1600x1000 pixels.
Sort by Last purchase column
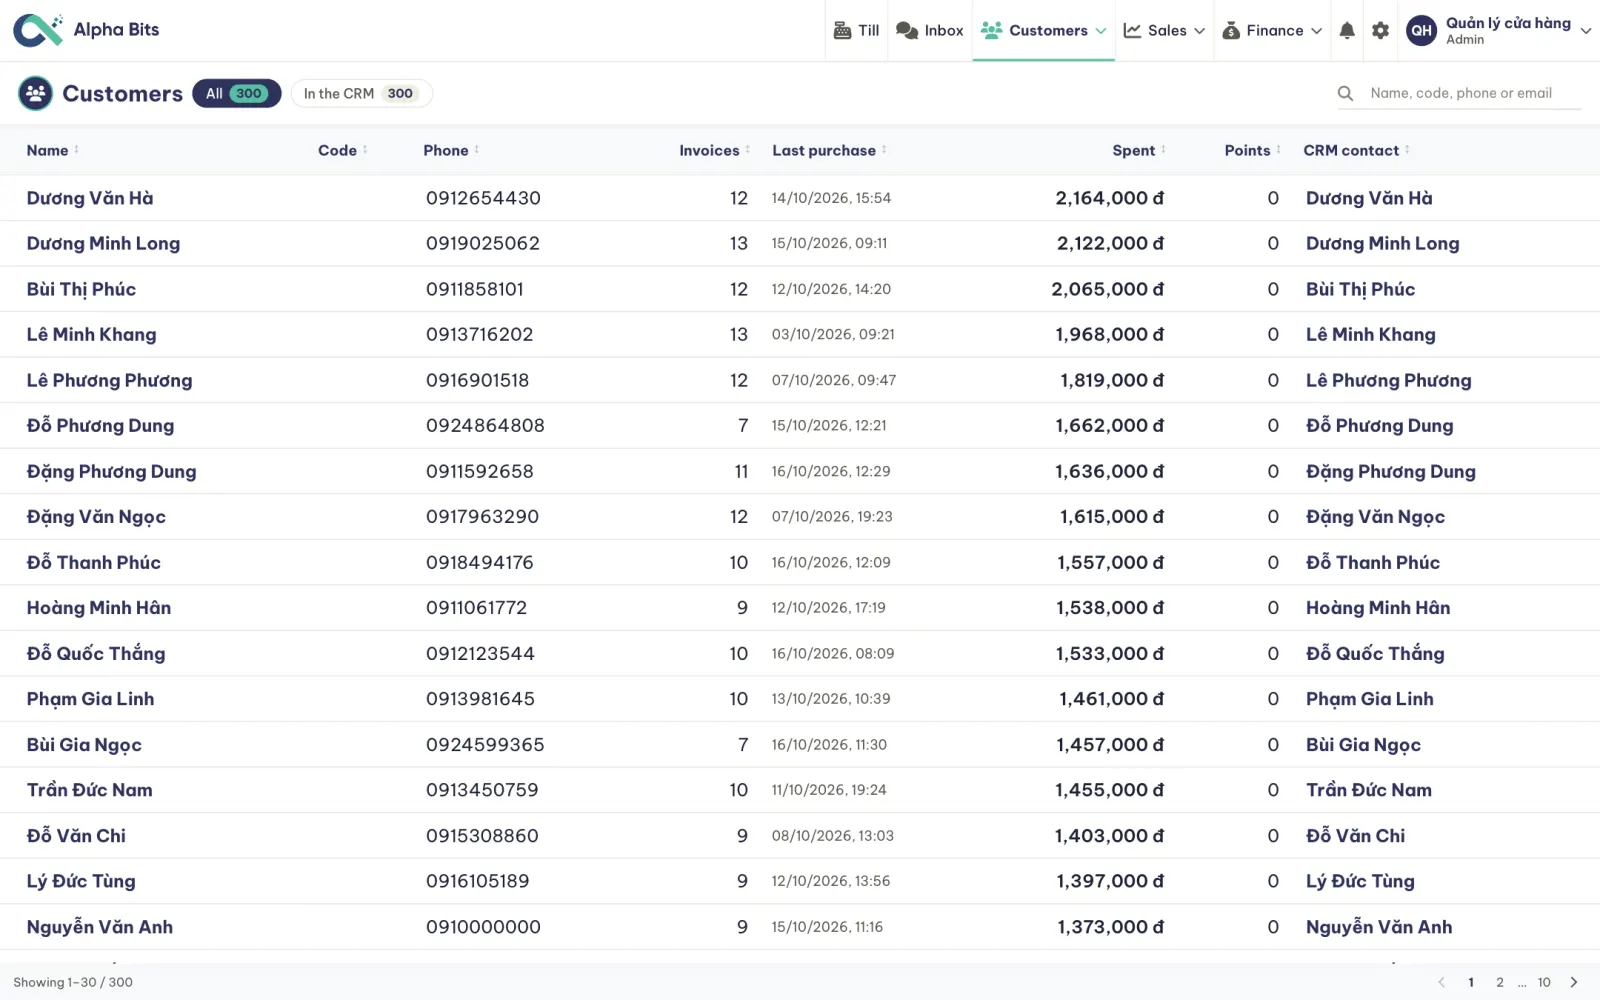click(829, 150)
